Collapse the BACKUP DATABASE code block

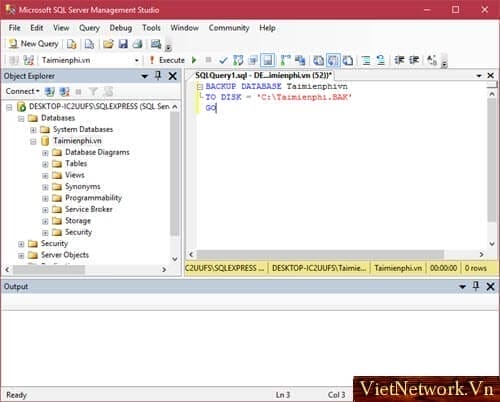(x=200, y=87)
